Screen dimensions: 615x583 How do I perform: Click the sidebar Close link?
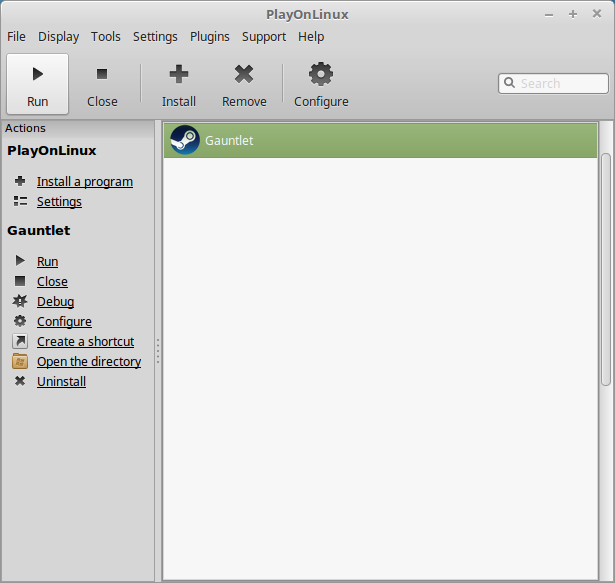coord(52,281)
